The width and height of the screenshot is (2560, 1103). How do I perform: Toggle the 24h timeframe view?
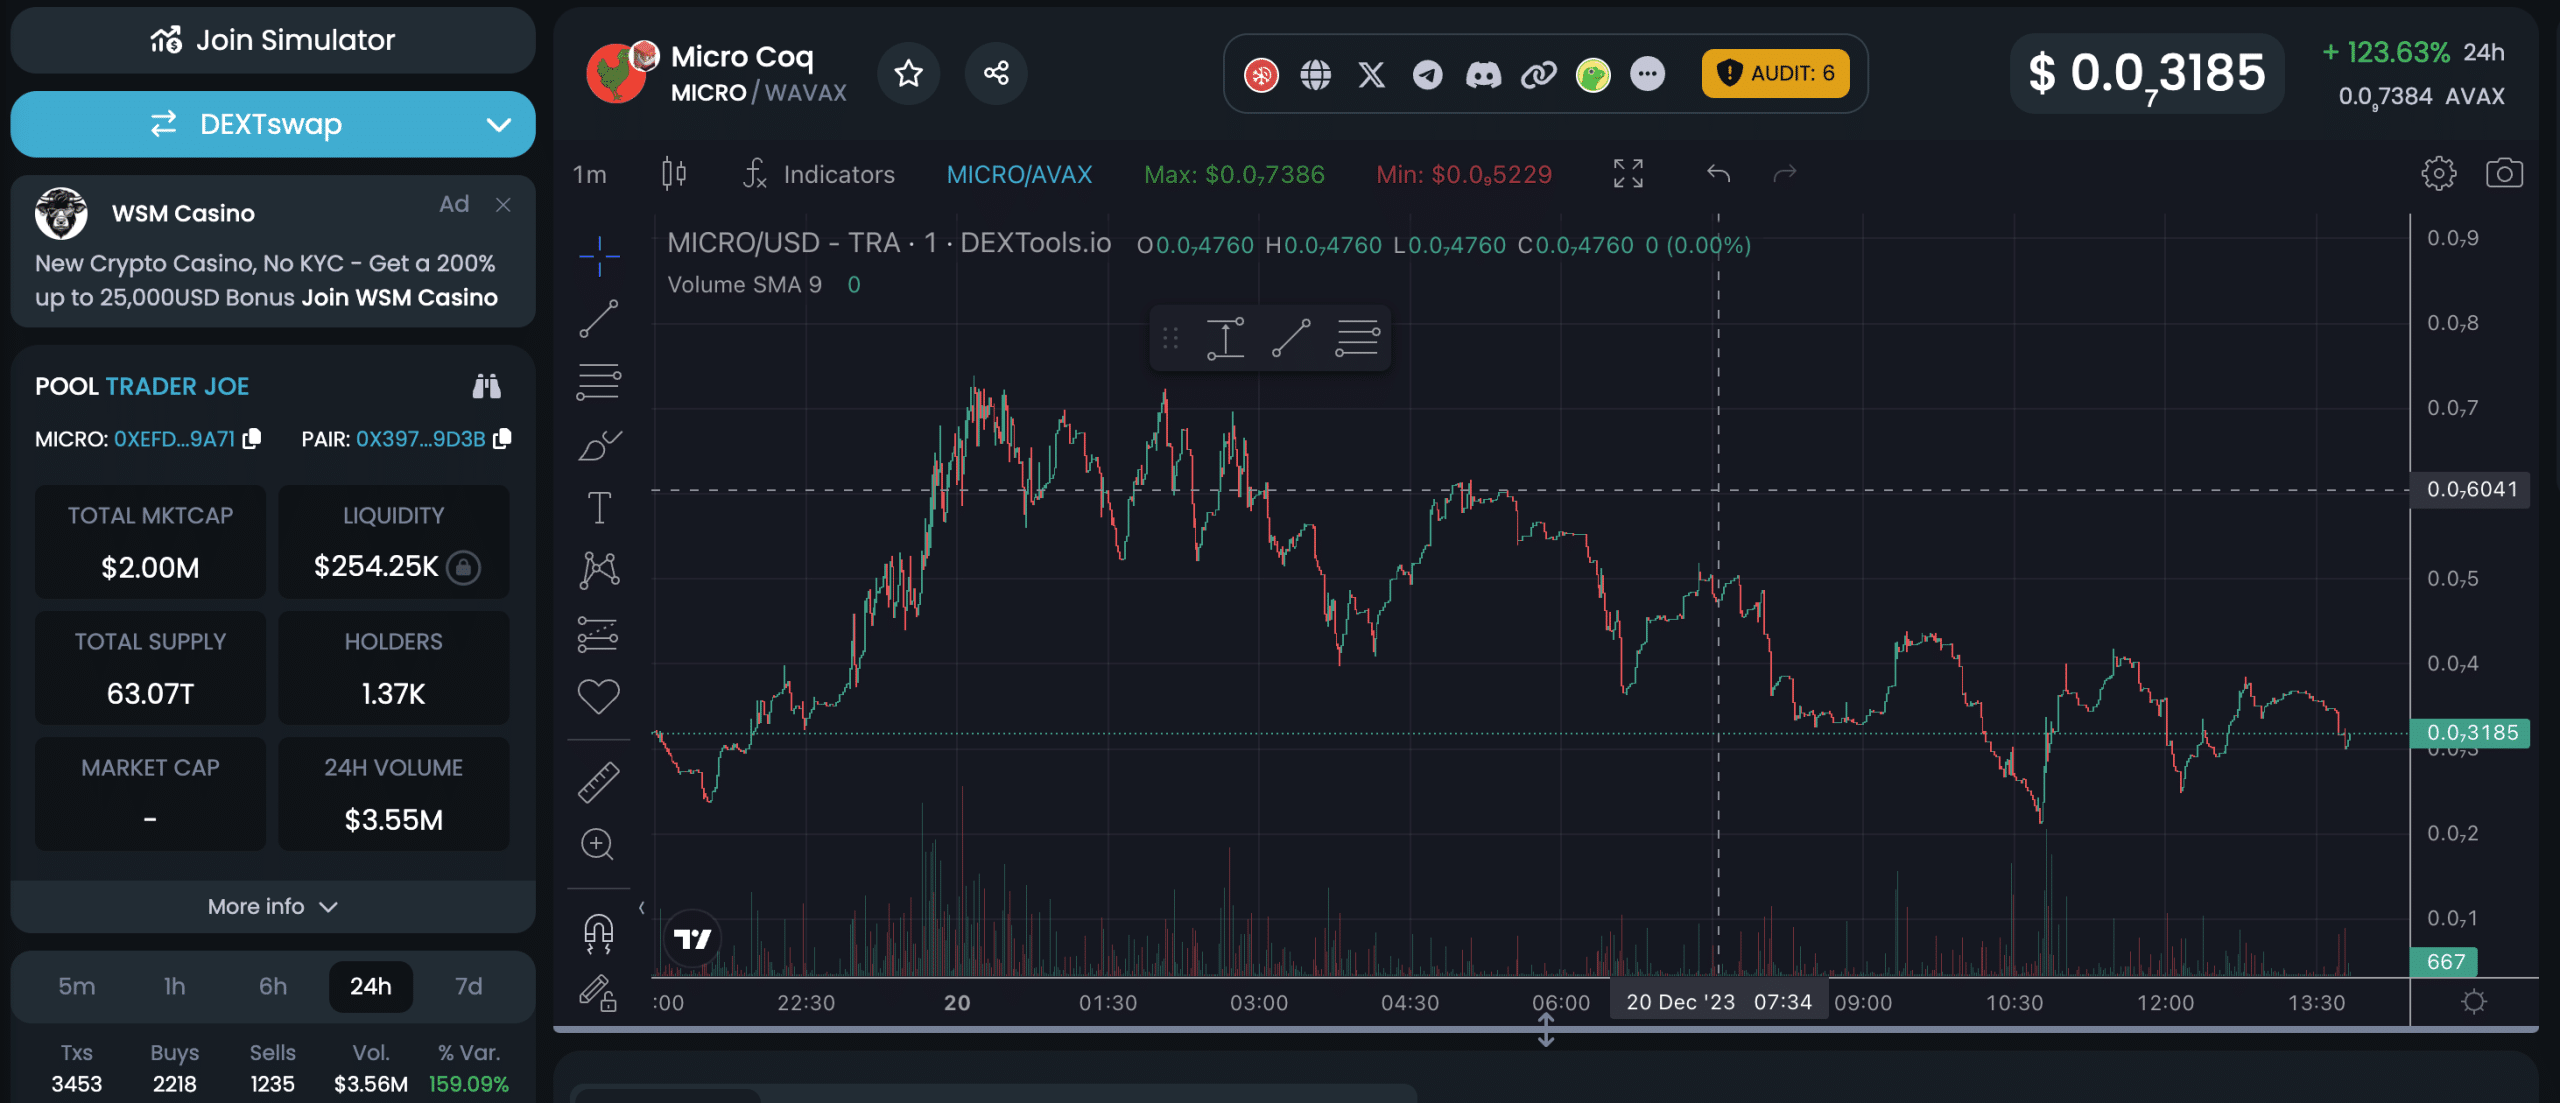coord(369,986)
